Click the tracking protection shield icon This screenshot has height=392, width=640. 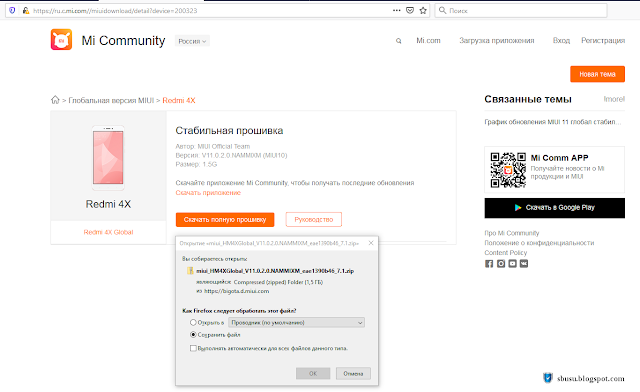[12, 10]
